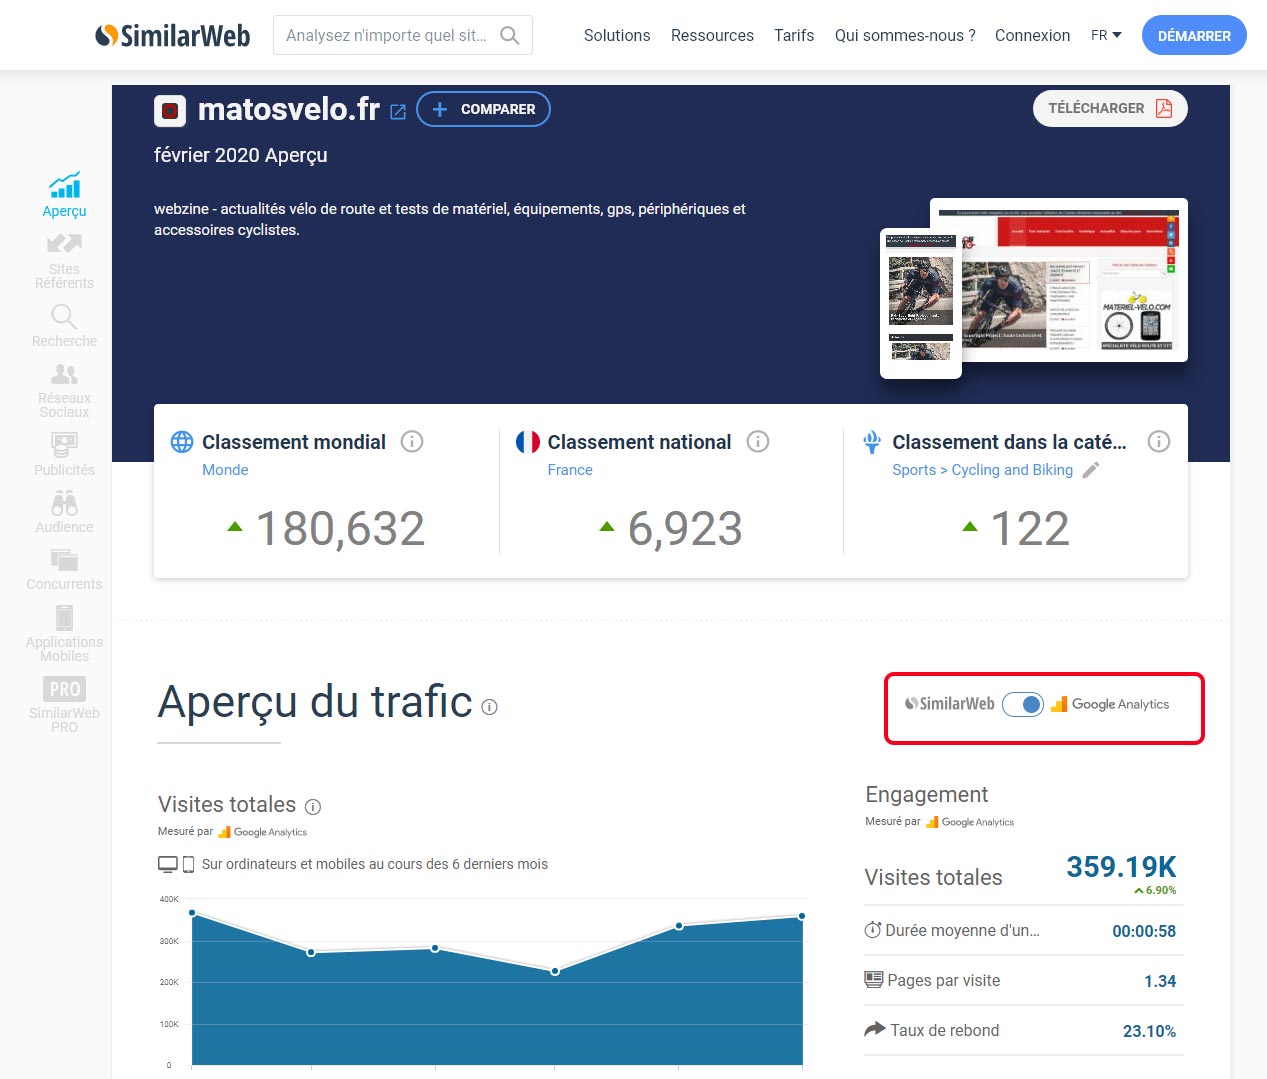1267x1079 pixels.
Task: Click matosvelo.fr favicon icon
Action: pos(170,110)
